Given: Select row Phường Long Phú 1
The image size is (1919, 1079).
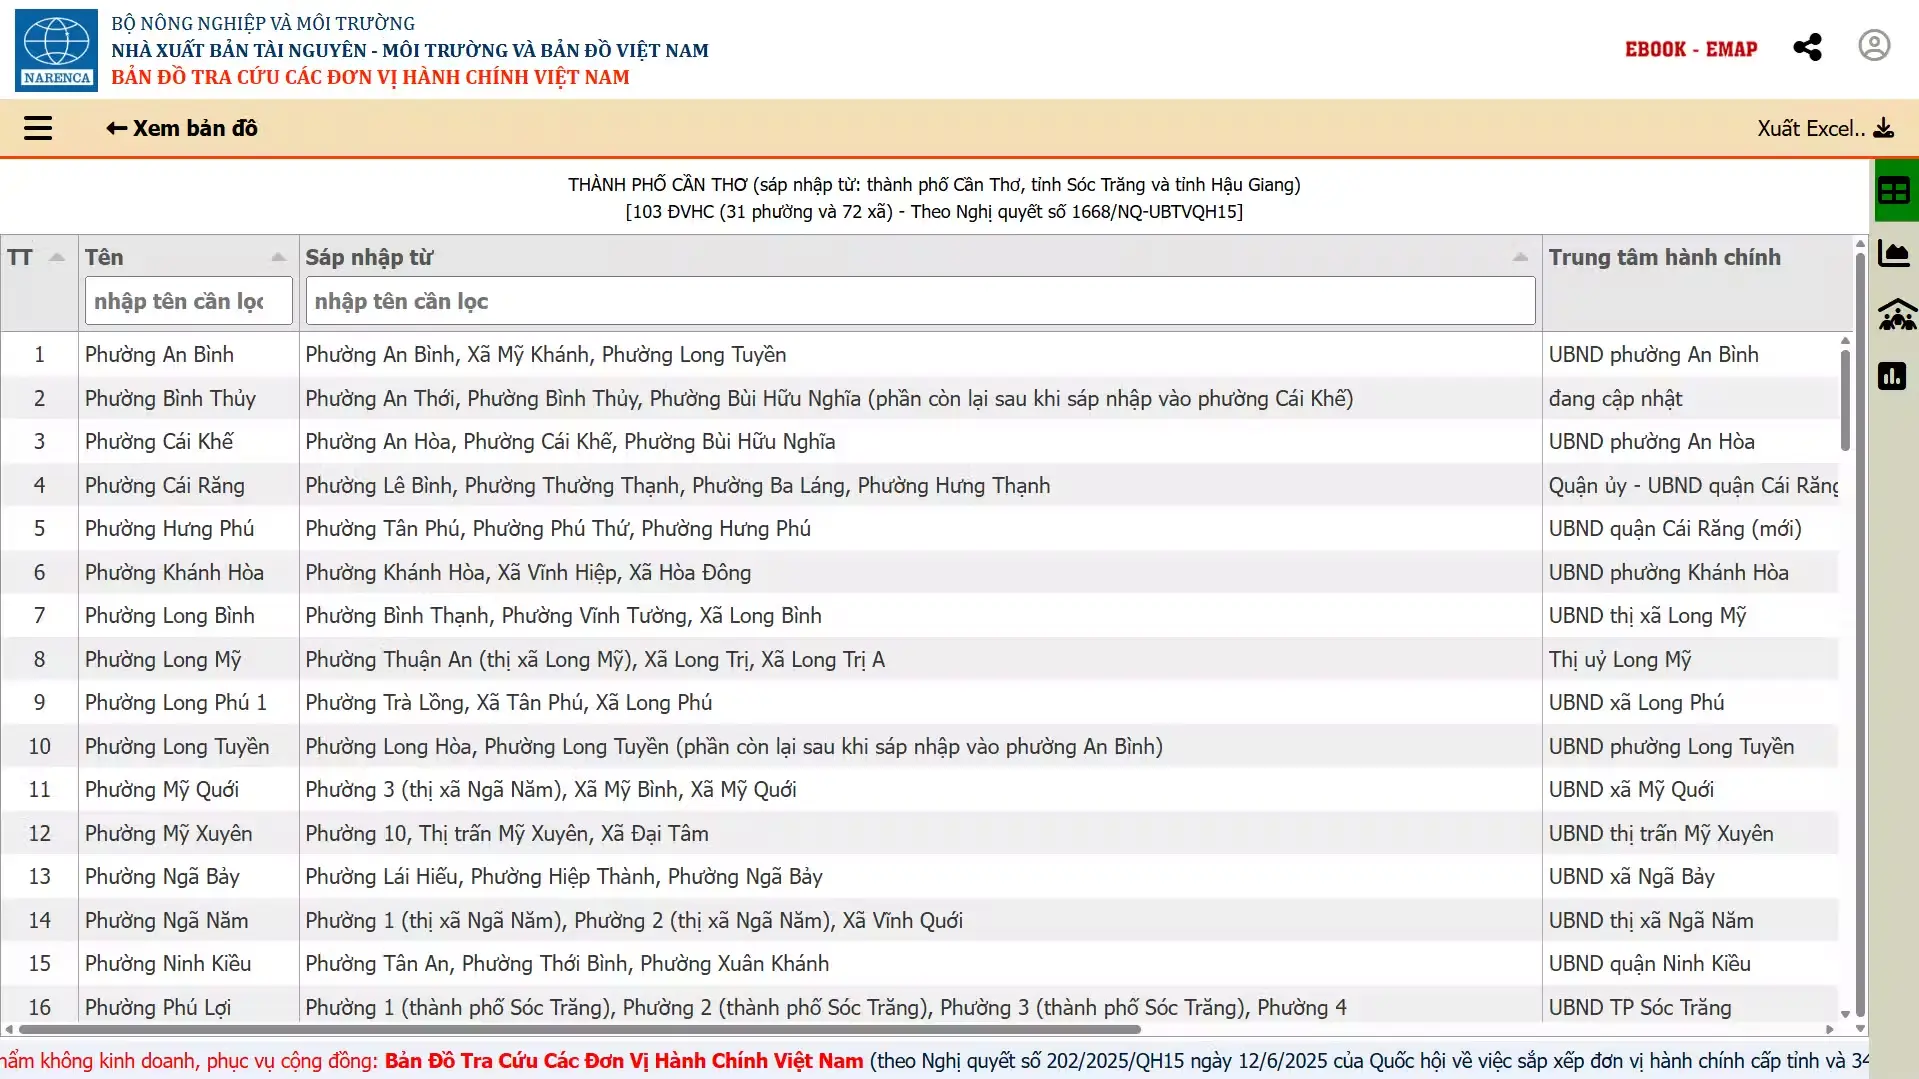Looking at the screenshot, I should [x=920, y=702].
